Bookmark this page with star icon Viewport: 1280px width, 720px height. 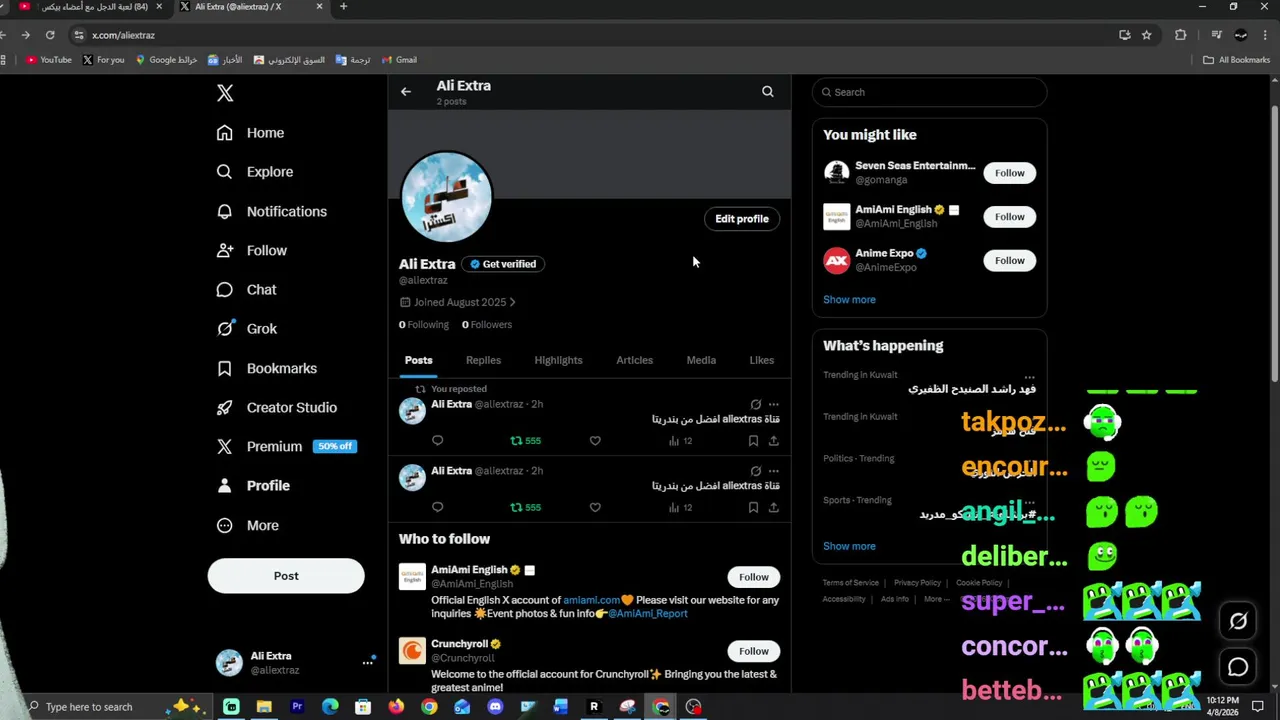coord(1147,35)
